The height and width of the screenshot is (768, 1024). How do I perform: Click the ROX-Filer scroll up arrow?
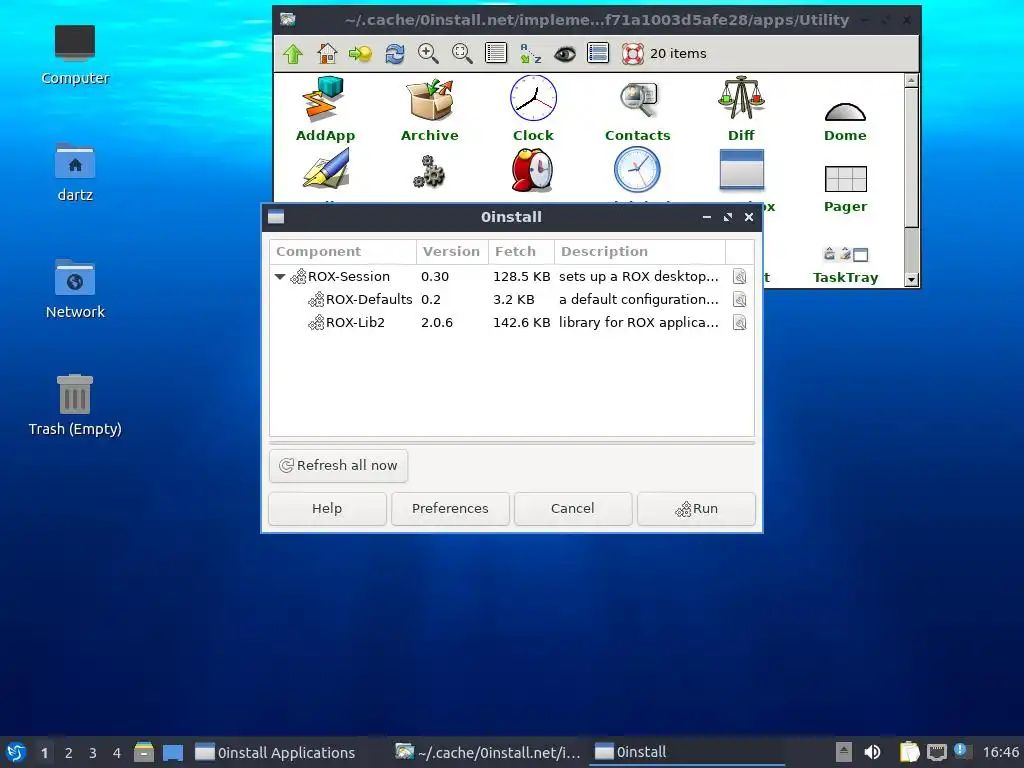tap(912, 81)
